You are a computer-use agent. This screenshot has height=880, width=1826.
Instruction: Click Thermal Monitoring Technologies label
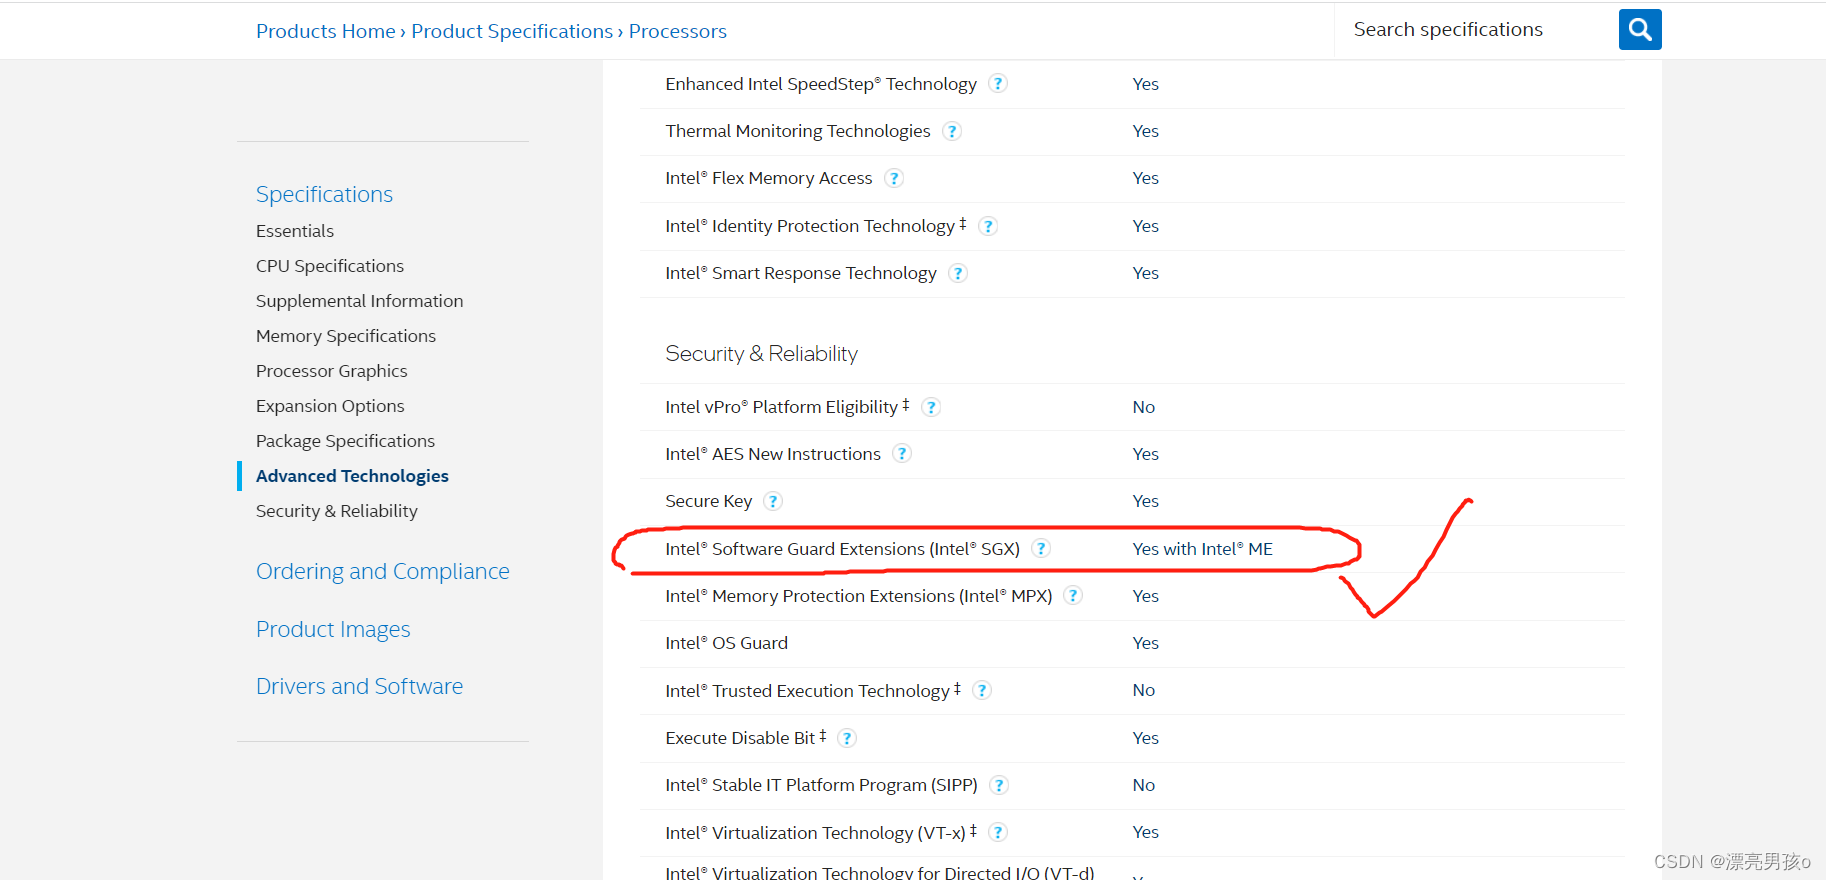coord(798,131)
